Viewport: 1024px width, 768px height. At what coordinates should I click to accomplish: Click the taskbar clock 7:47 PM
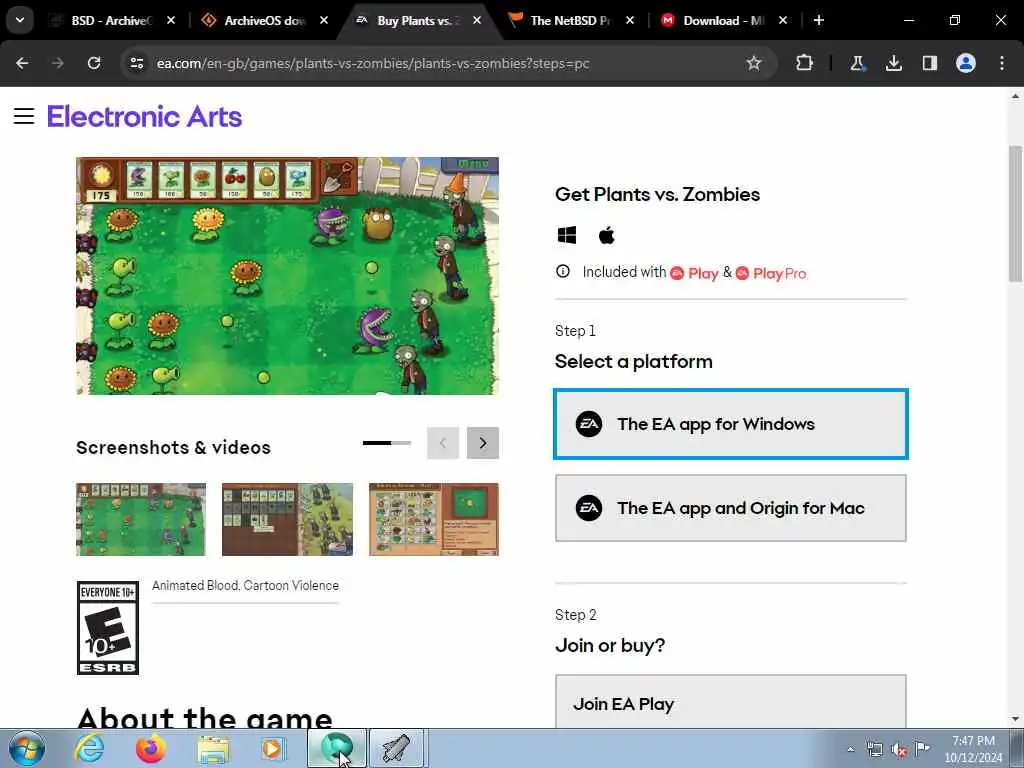coord(973,749)
